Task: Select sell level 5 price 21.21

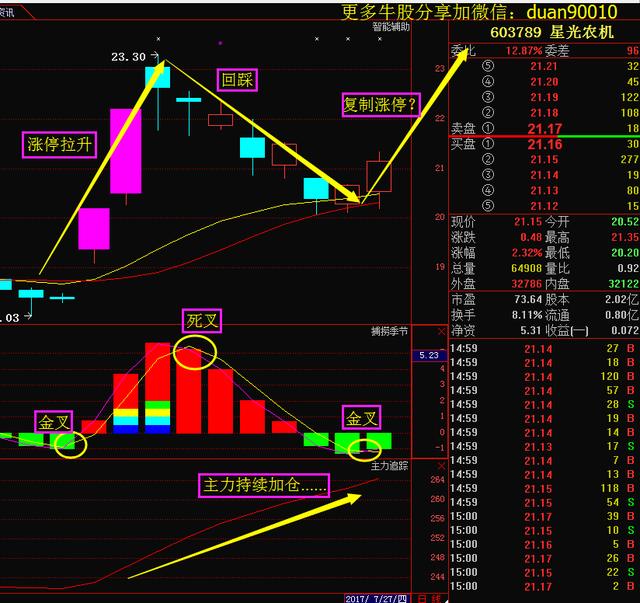Action: 544,66
